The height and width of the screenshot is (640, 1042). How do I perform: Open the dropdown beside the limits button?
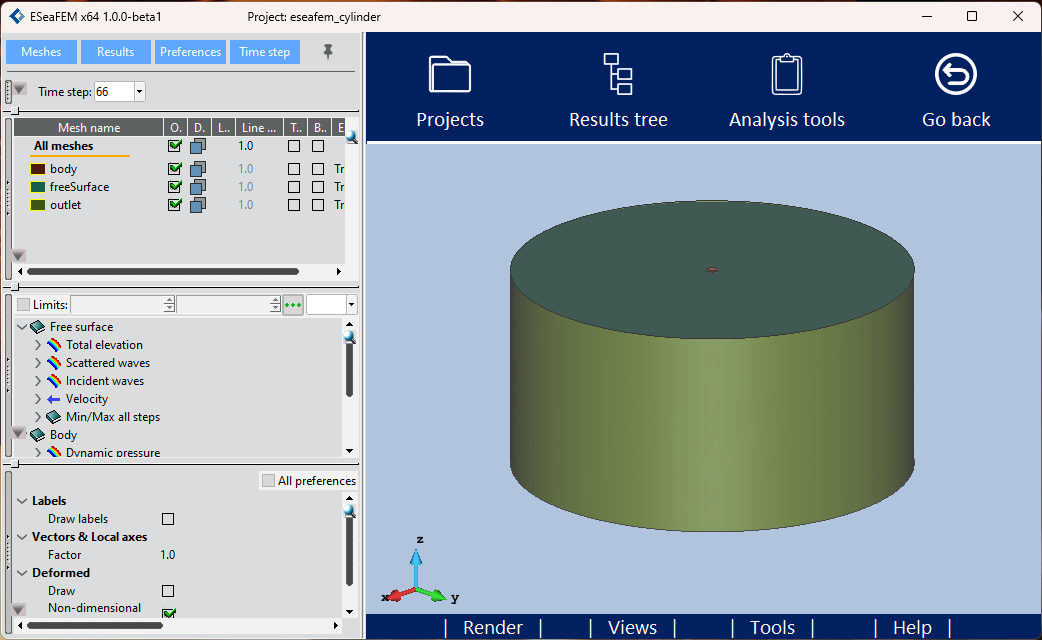coord(352,305)
